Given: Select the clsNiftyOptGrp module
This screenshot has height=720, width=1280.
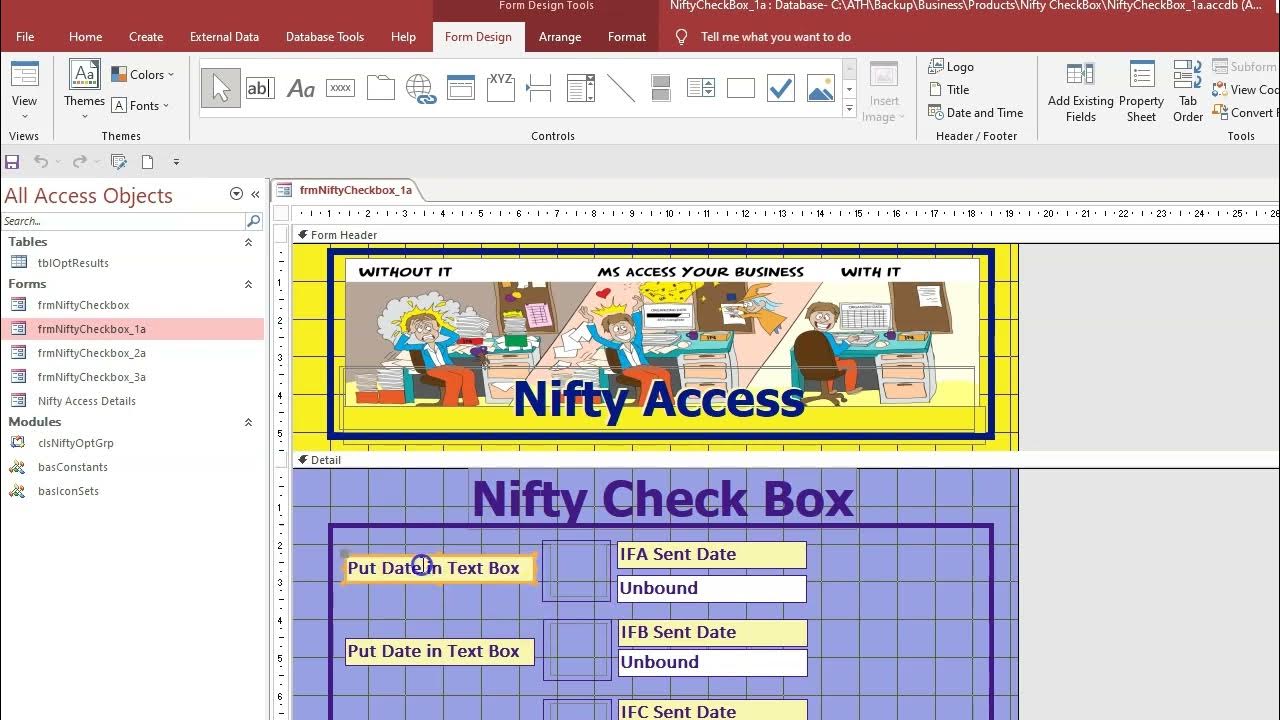Looking at the screenshot, I should pos(134,443).
